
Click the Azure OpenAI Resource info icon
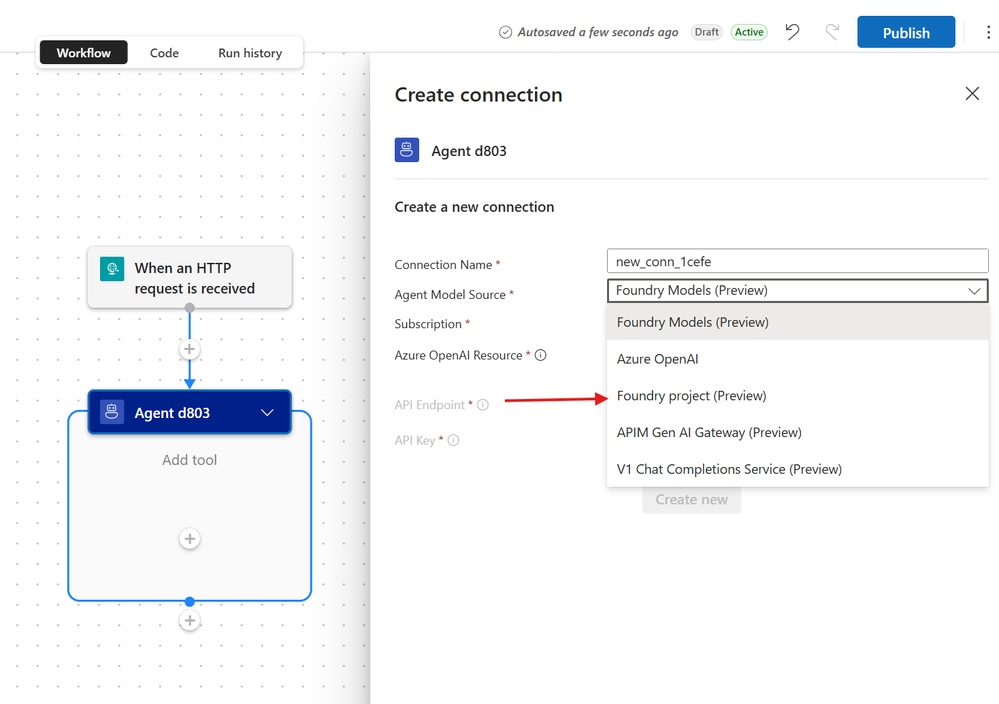[540, 355]
